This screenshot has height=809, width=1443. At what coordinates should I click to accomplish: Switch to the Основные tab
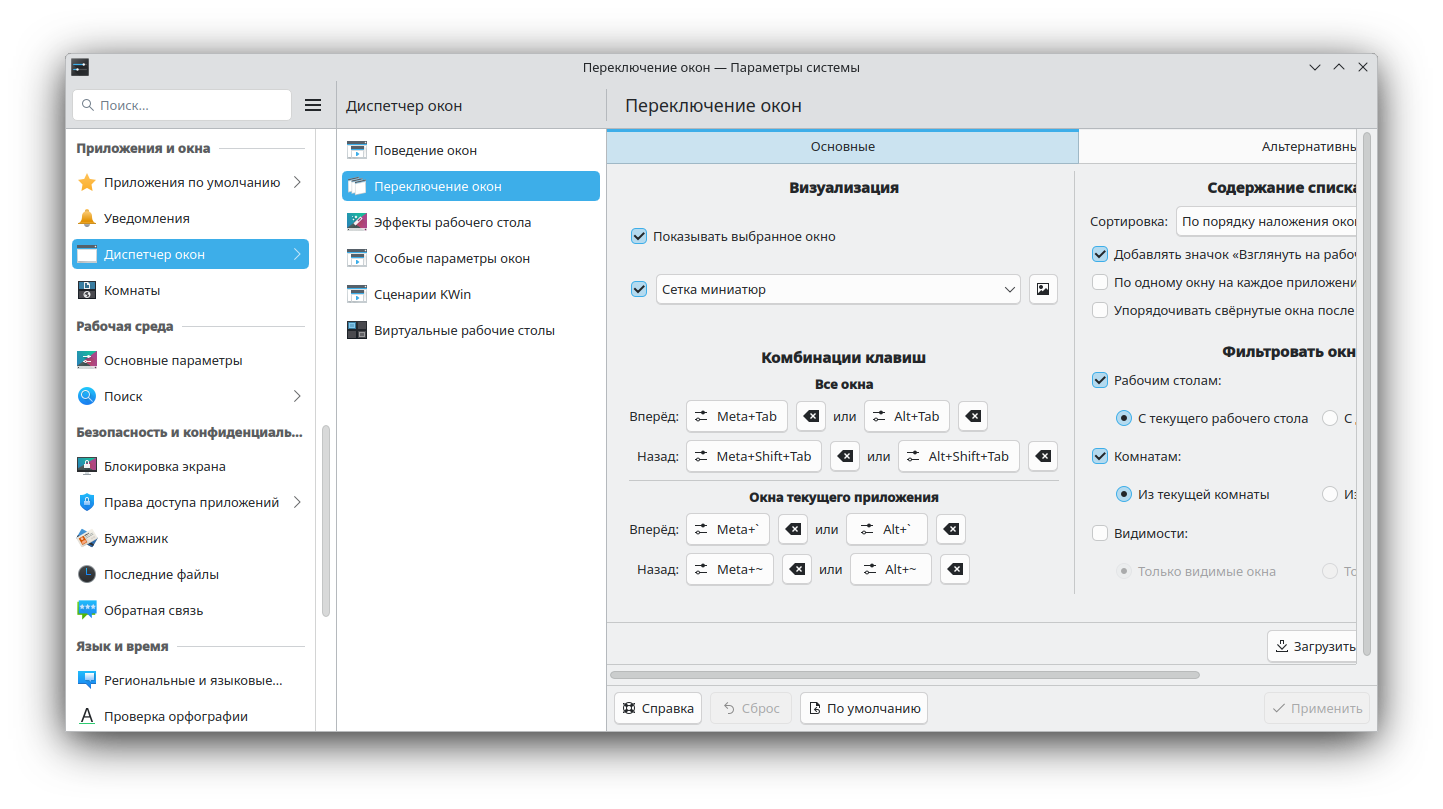tap(842, 146)
